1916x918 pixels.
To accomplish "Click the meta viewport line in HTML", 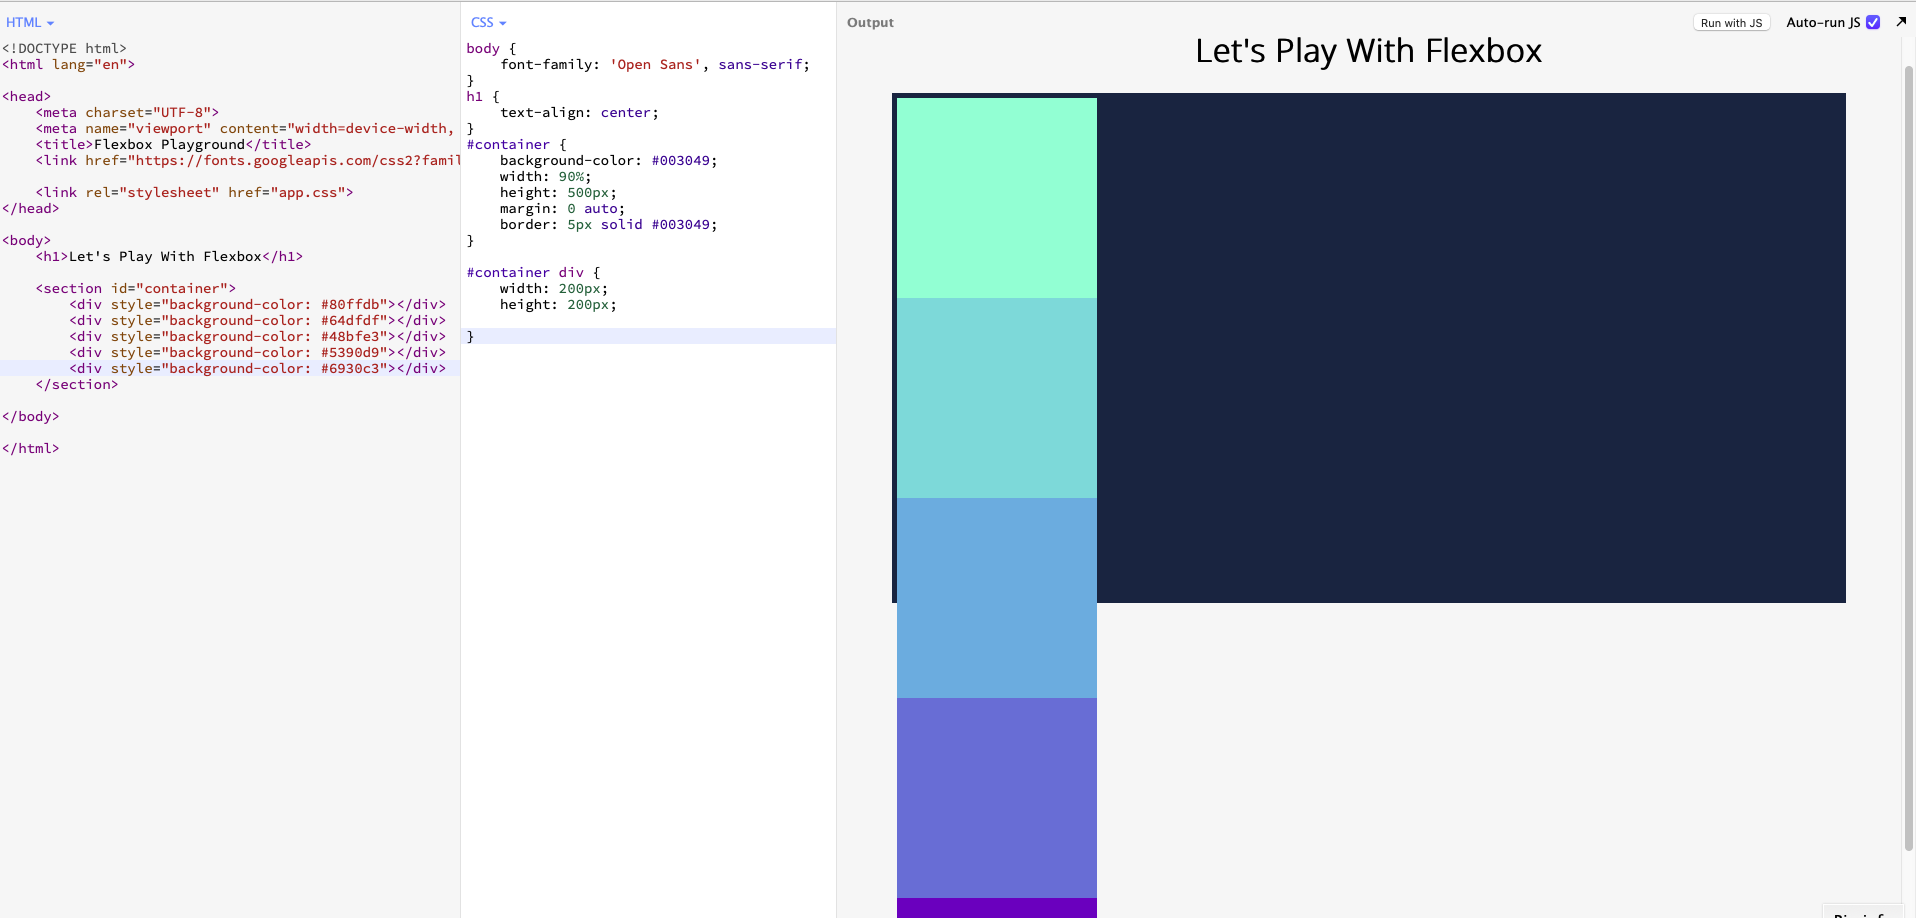I will 245,128.
